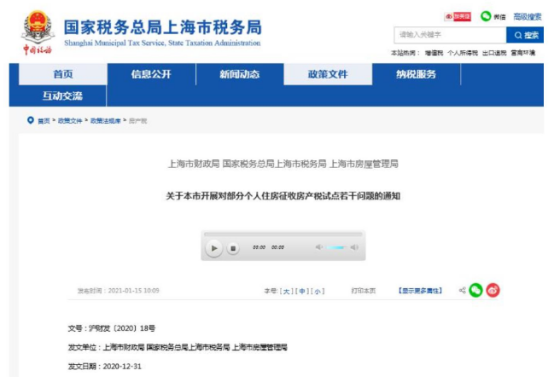Click hot word 个人所得税
Image resolution: width=554 pixels, height=383 pixels.
coord(462,53)
